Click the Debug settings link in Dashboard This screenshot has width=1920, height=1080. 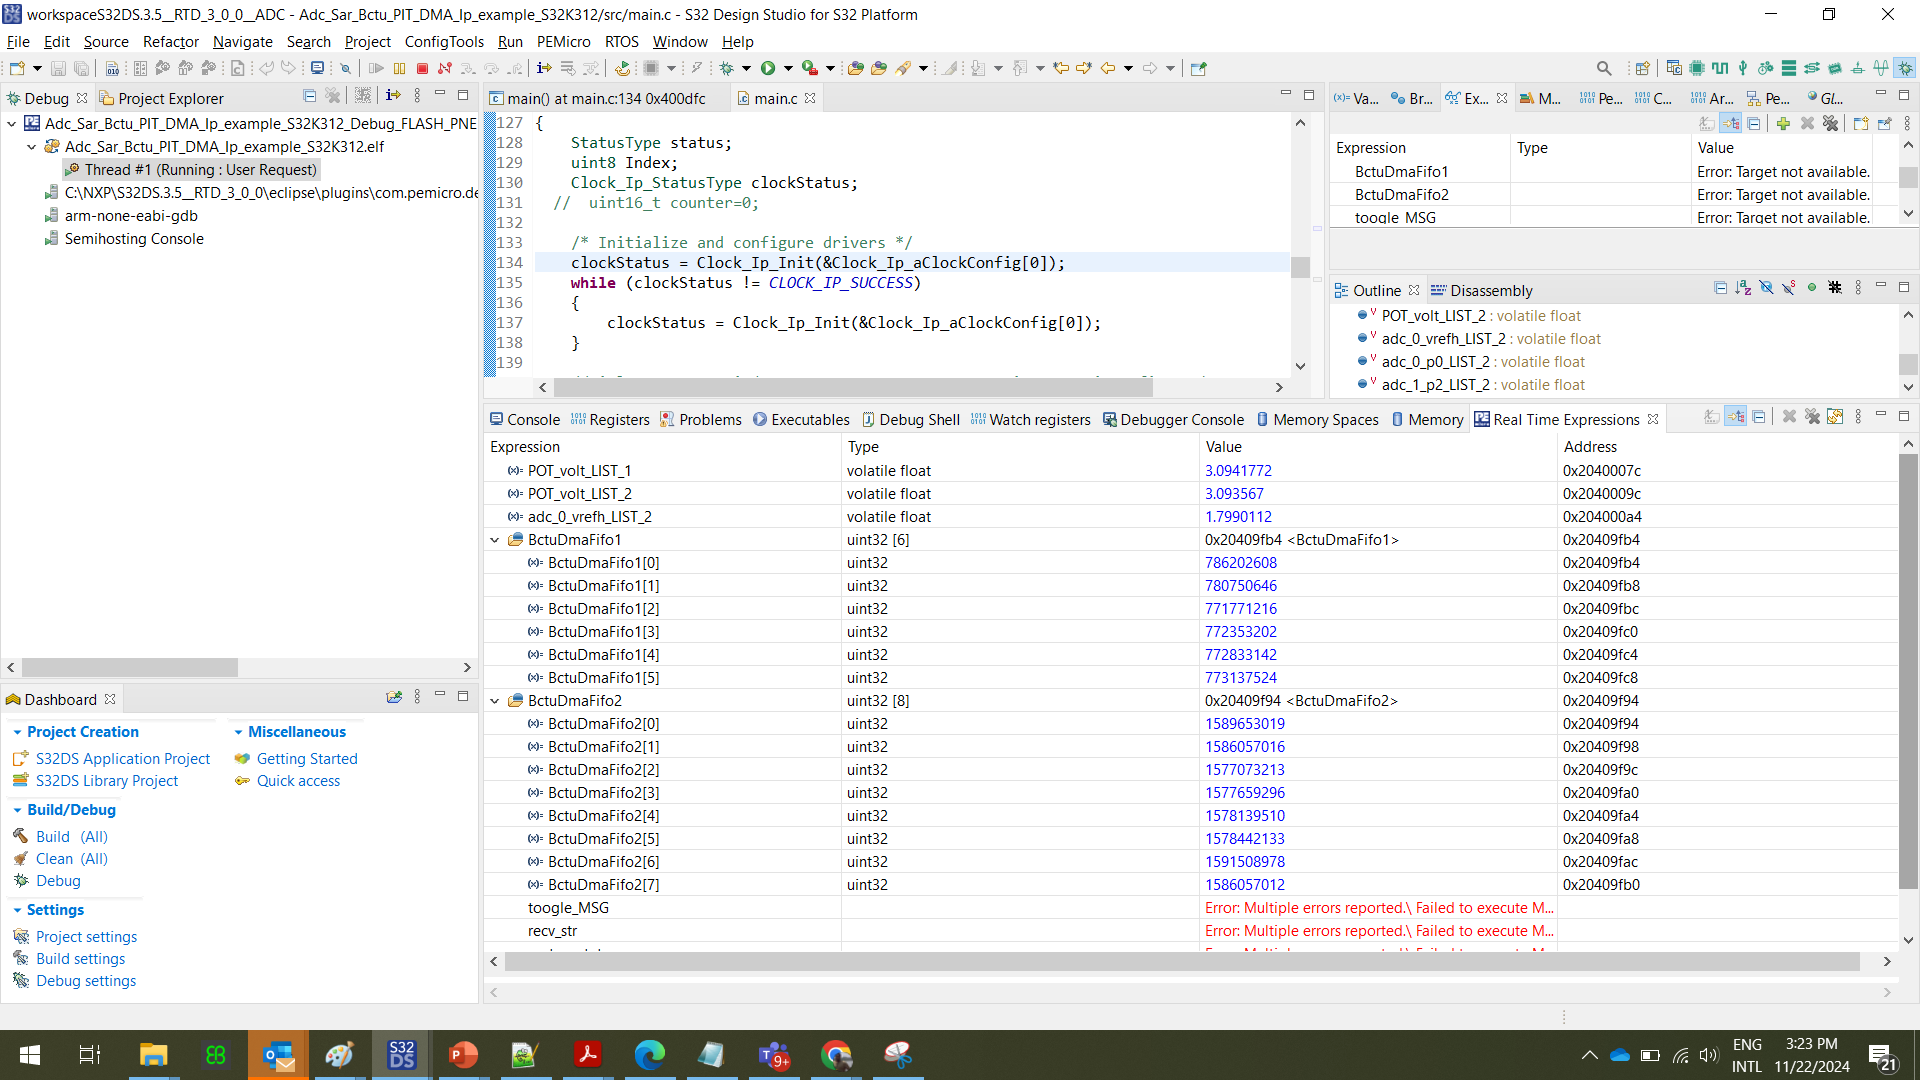click(86, 980)
